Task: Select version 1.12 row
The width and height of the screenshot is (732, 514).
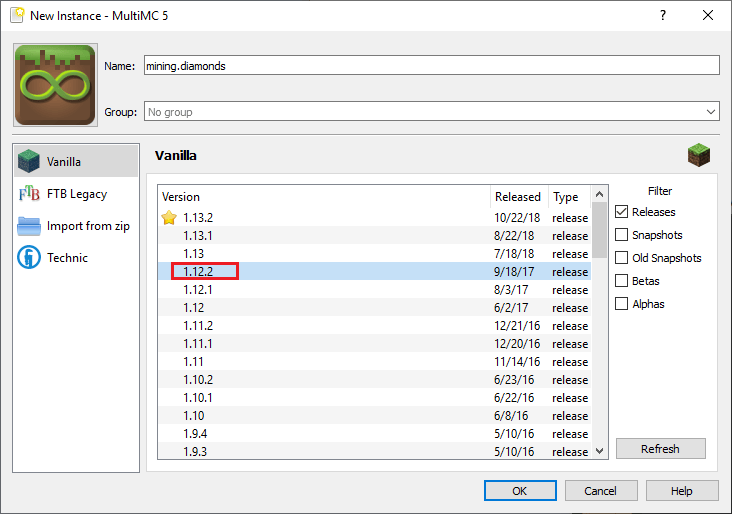Action: point(375,307)
